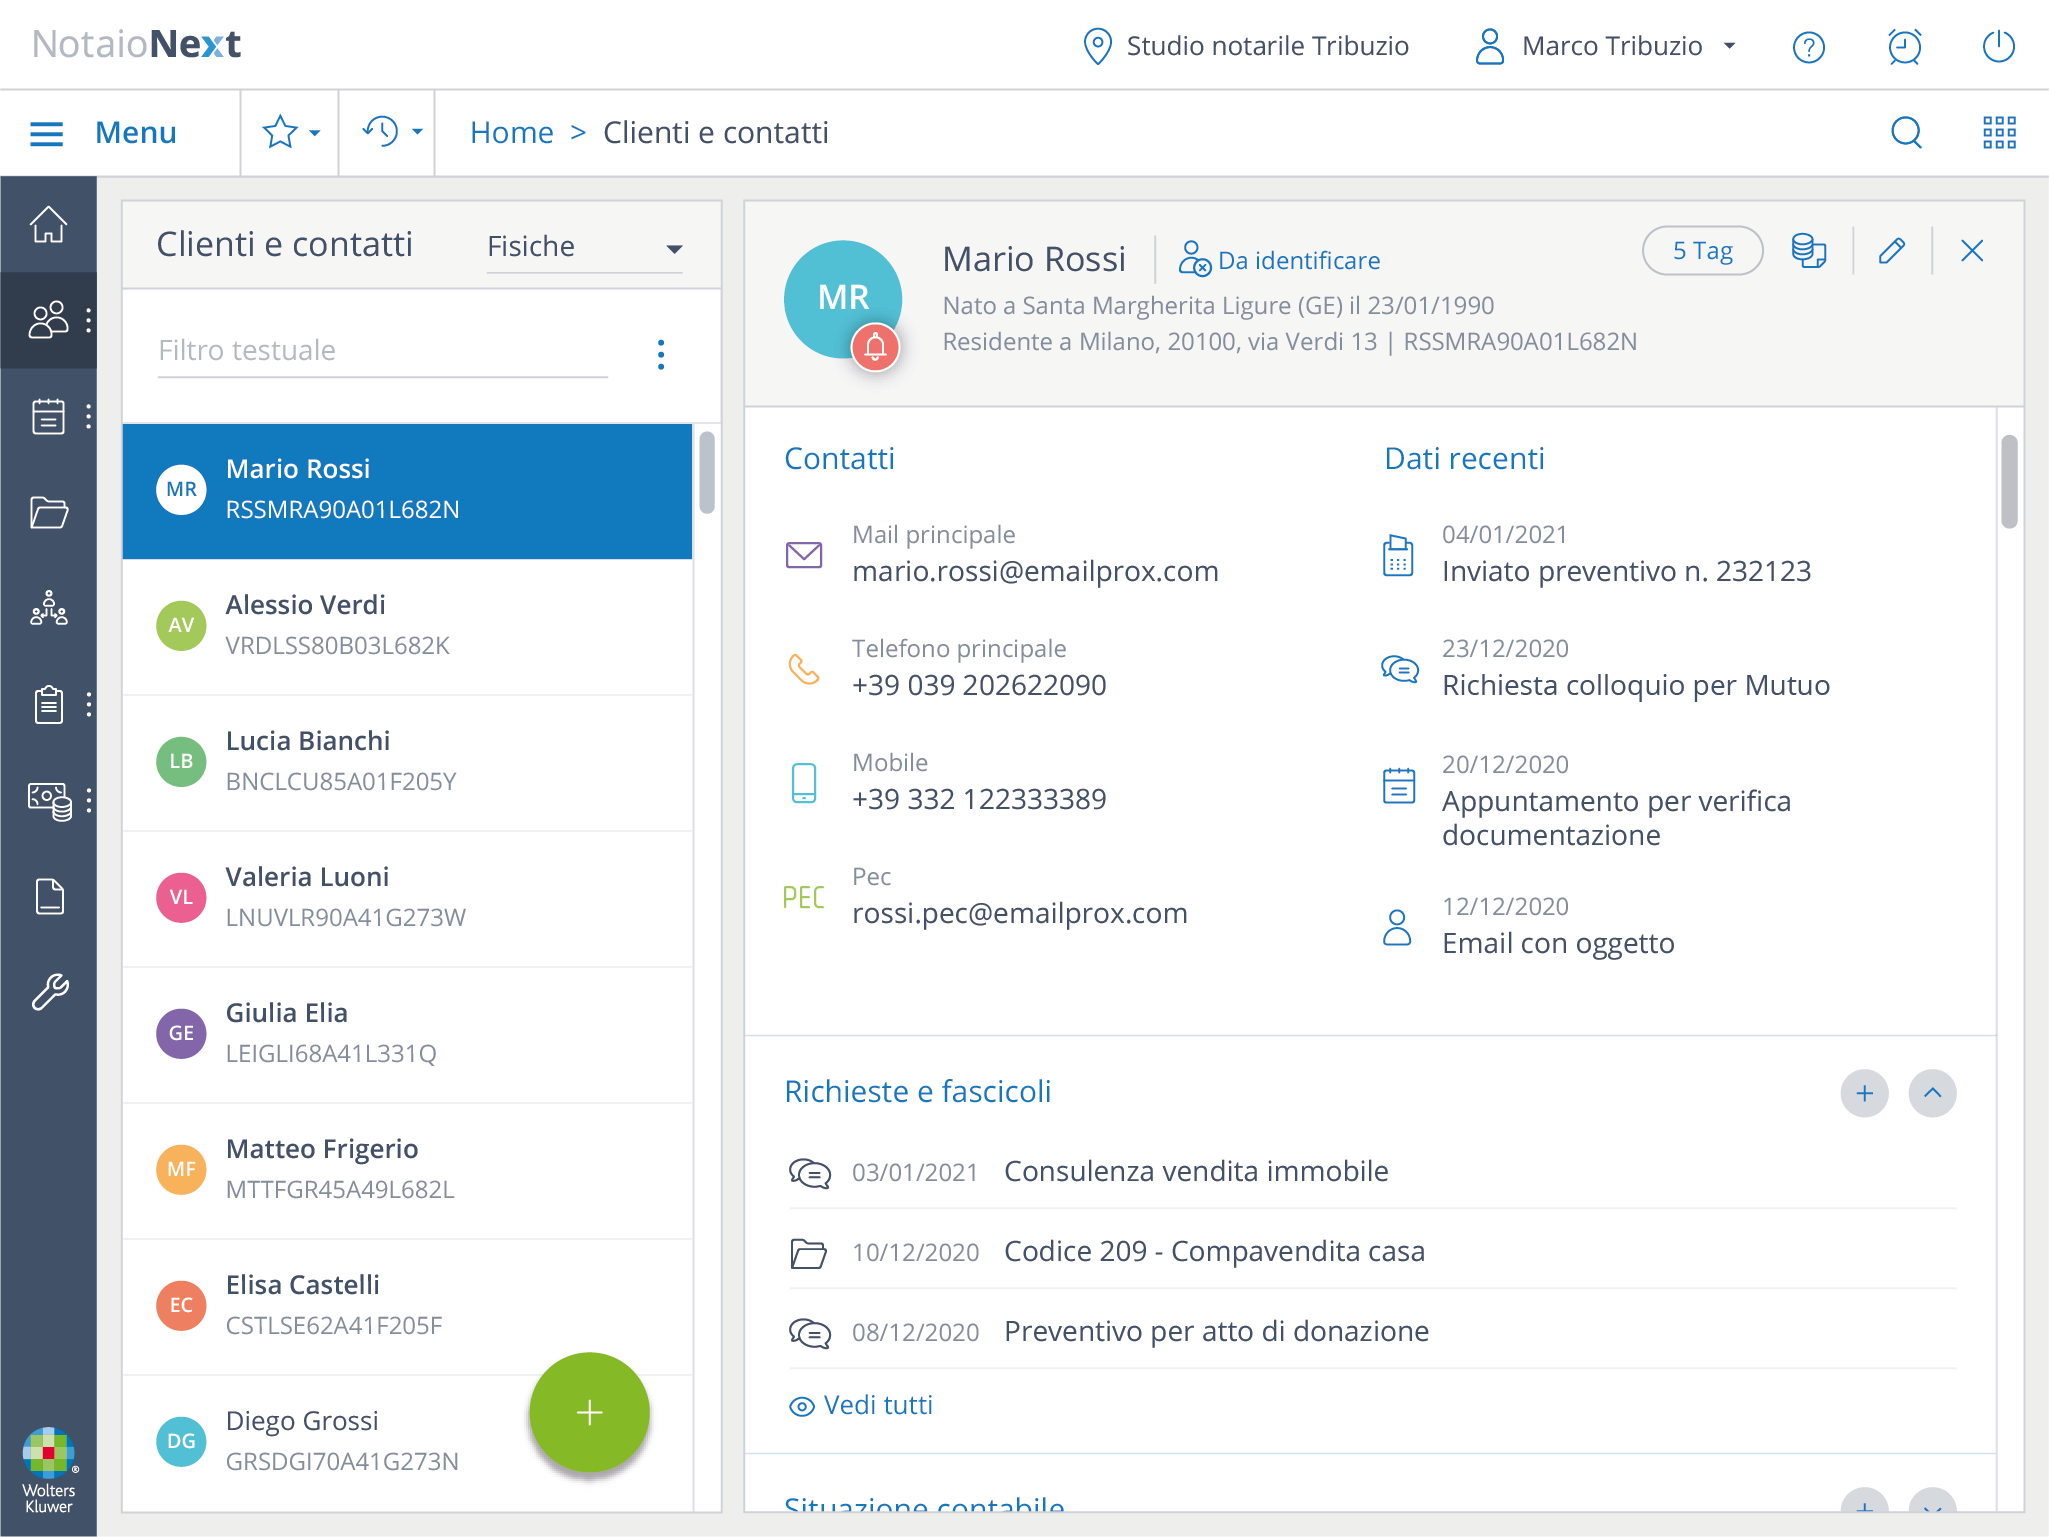Screen dimensions: 2049x1537
Task: Open the calendar icon in sidebar
Action: pyautogui.click(x=48, y=416)
